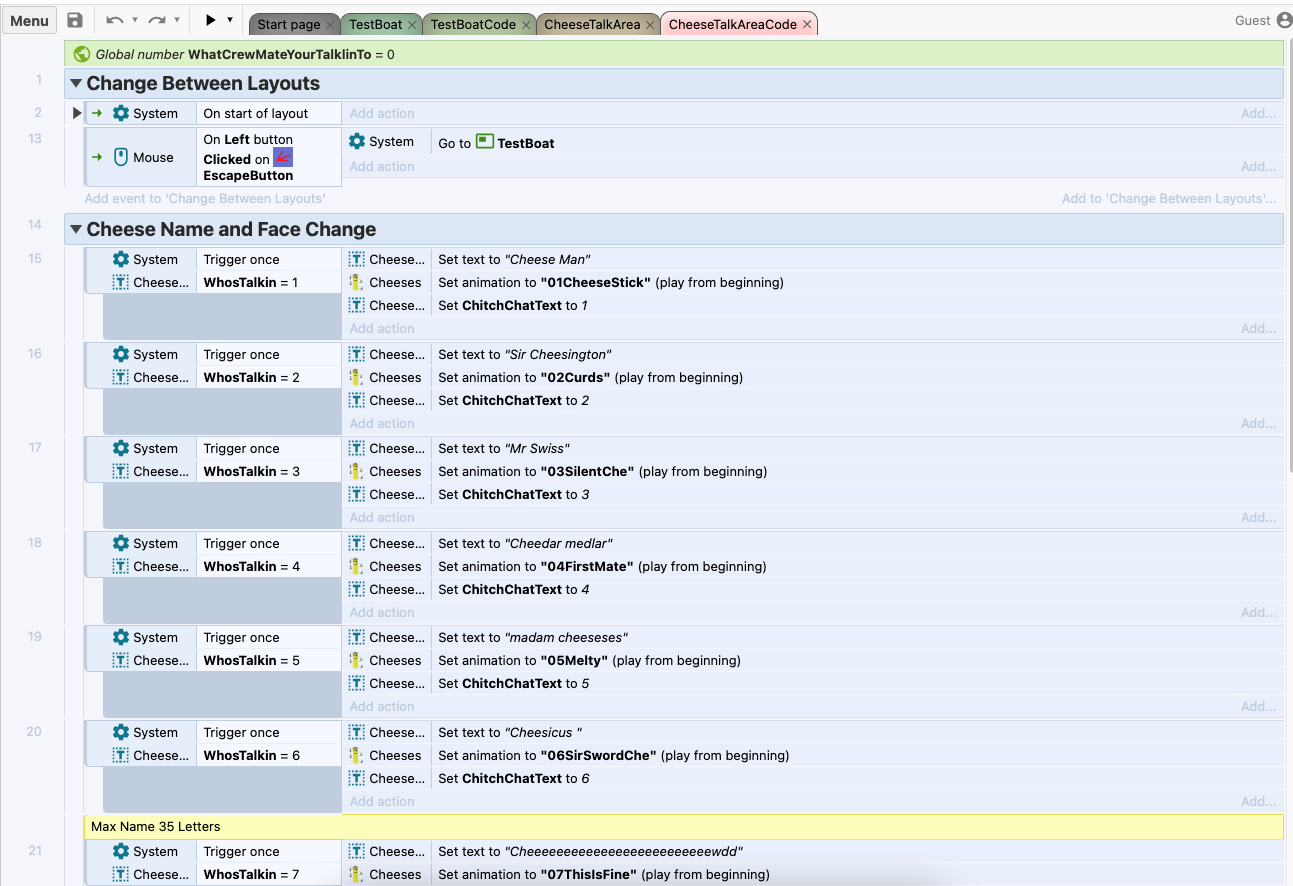The width and height of the screenshot is (1293, 886).
Task: Collapse the Change Between Layouts group
Action: pyautogui.click(x=76, y=84)
